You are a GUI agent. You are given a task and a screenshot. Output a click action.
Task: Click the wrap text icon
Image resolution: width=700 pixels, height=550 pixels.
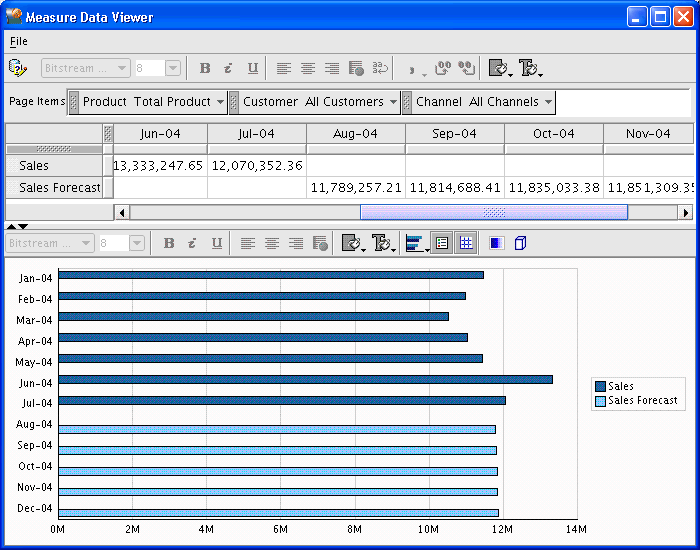point(380,68)
